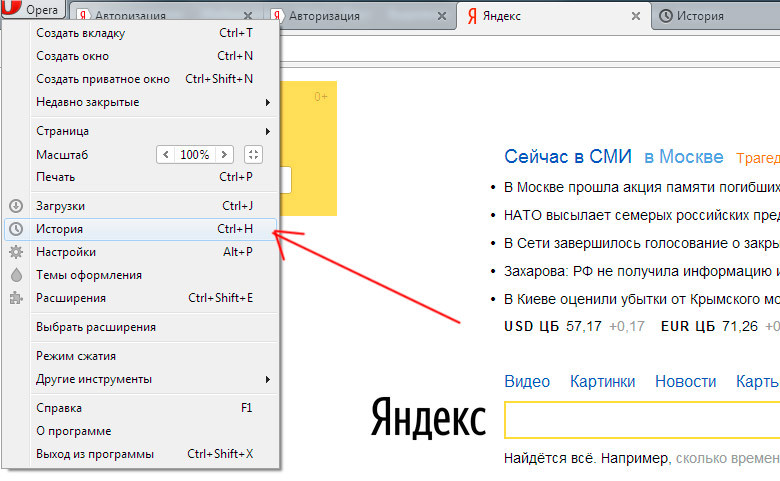
Task: Increase page zoom with the right arrow
Action: tap(224, 155)
